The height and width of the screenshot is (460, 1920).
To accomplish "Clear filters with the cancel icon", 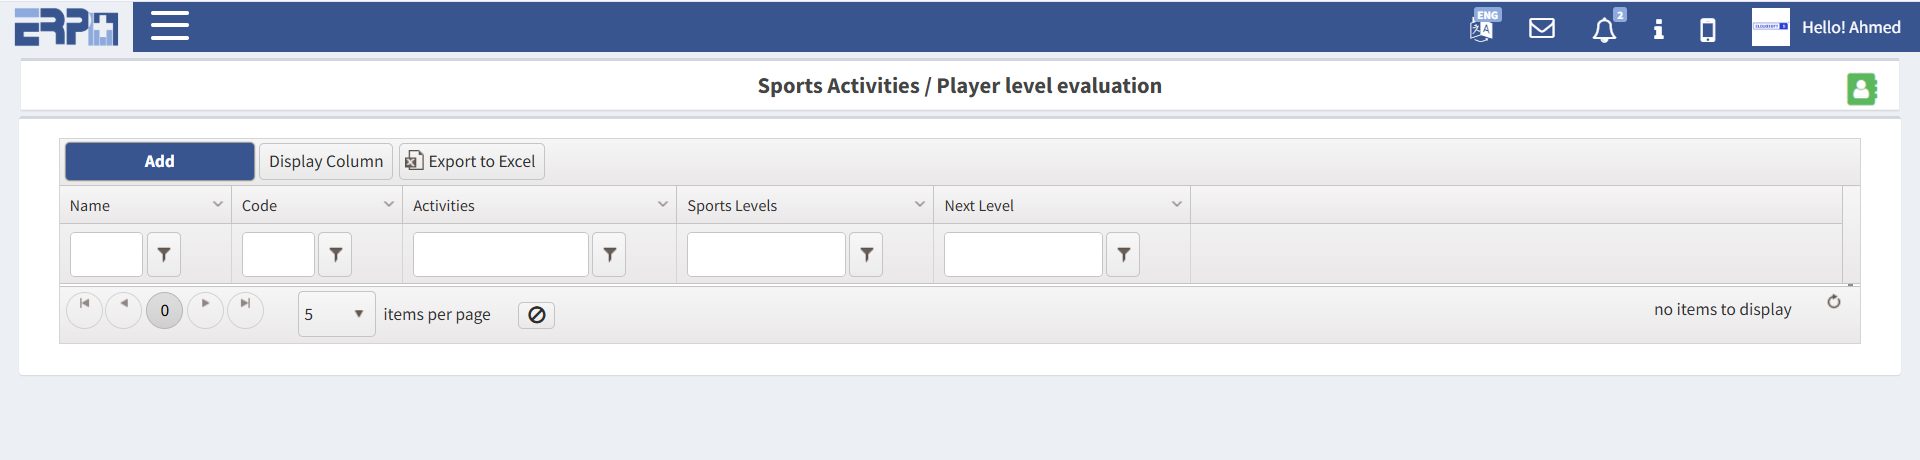I will tap(536, 315).
